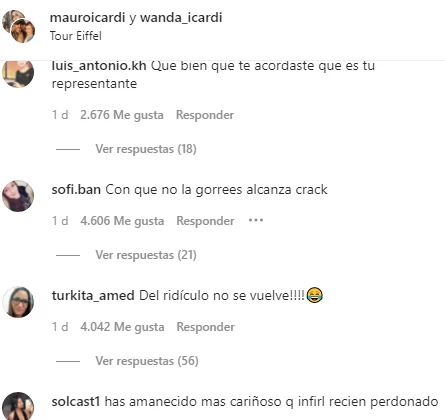Screen dimensions: 445x420
Task: Reply to sofi.ban's comment
Action: [x=205, y=221]
